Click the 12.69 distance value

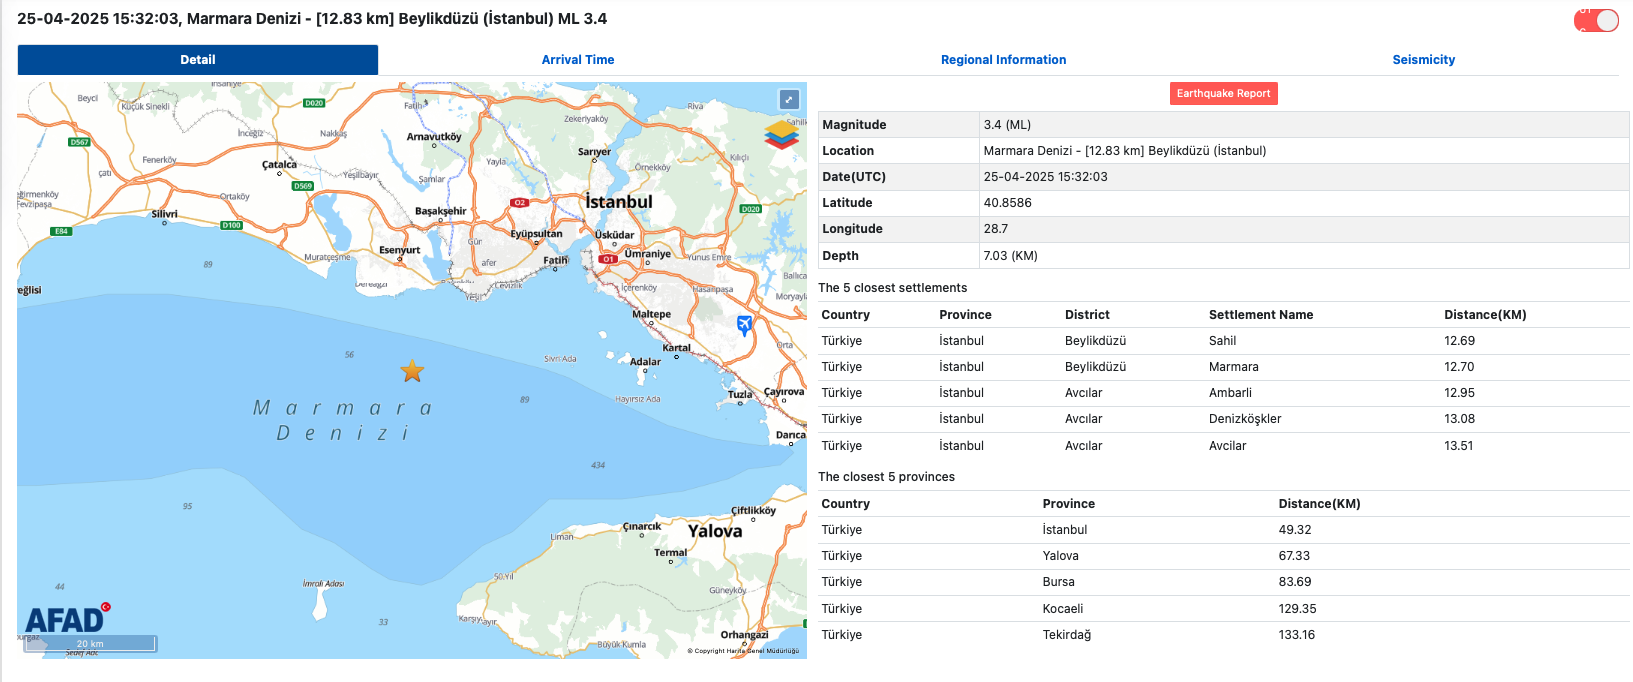(x=1459, y=341)
